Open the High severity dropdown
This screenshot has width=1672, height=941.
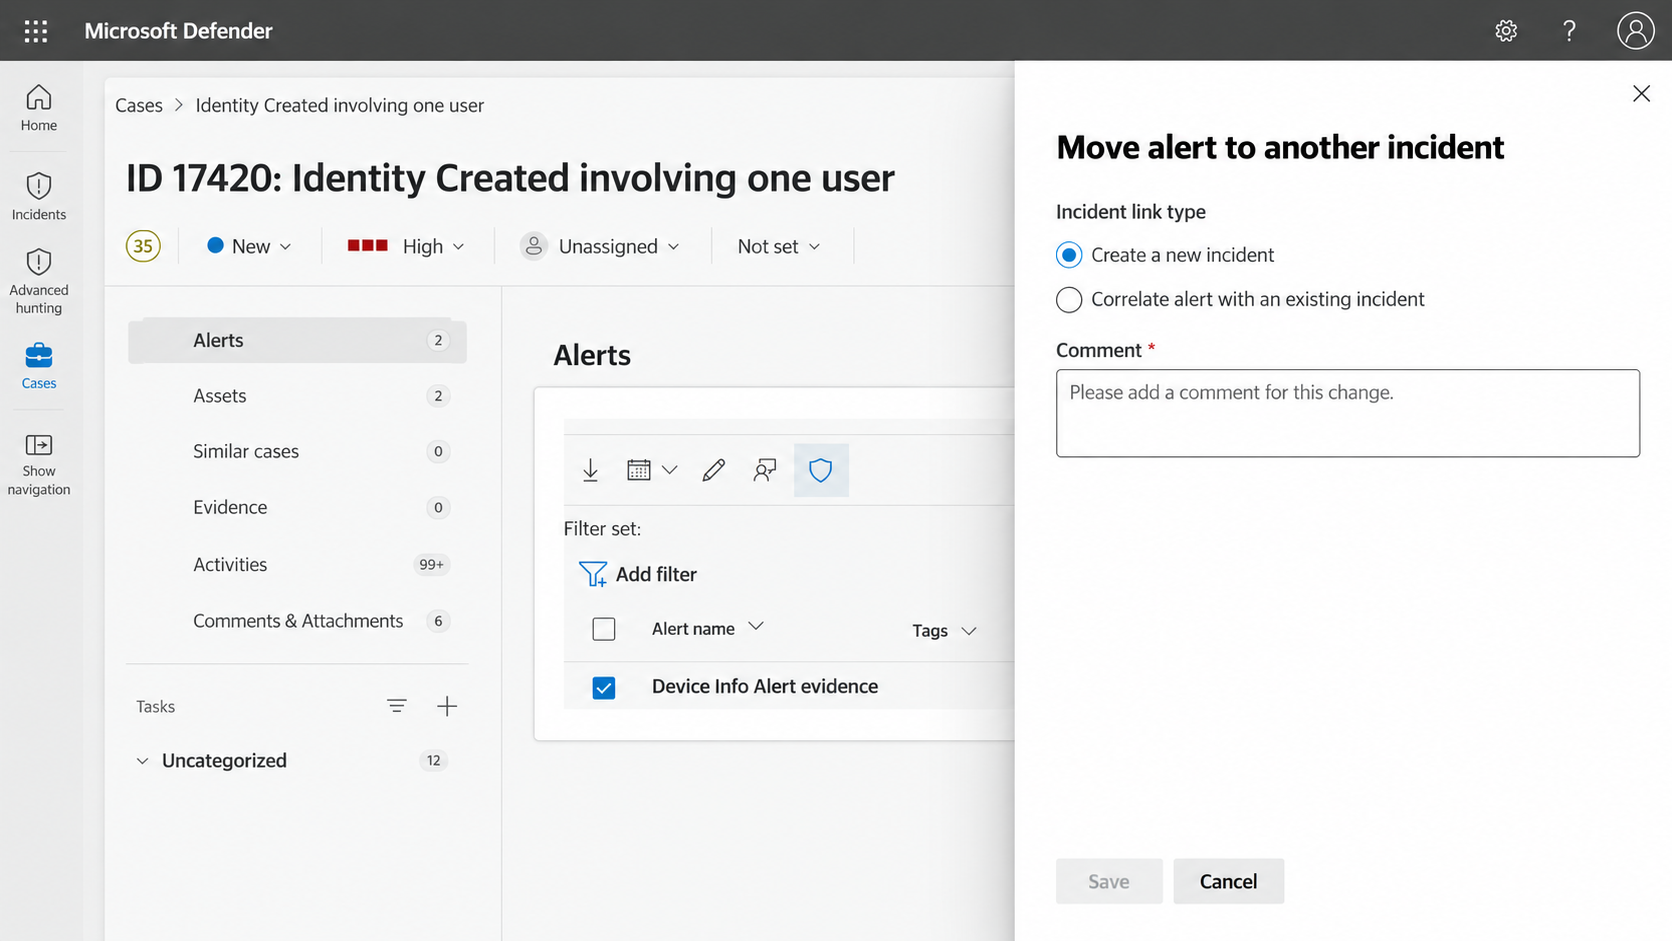coord(406,246)
